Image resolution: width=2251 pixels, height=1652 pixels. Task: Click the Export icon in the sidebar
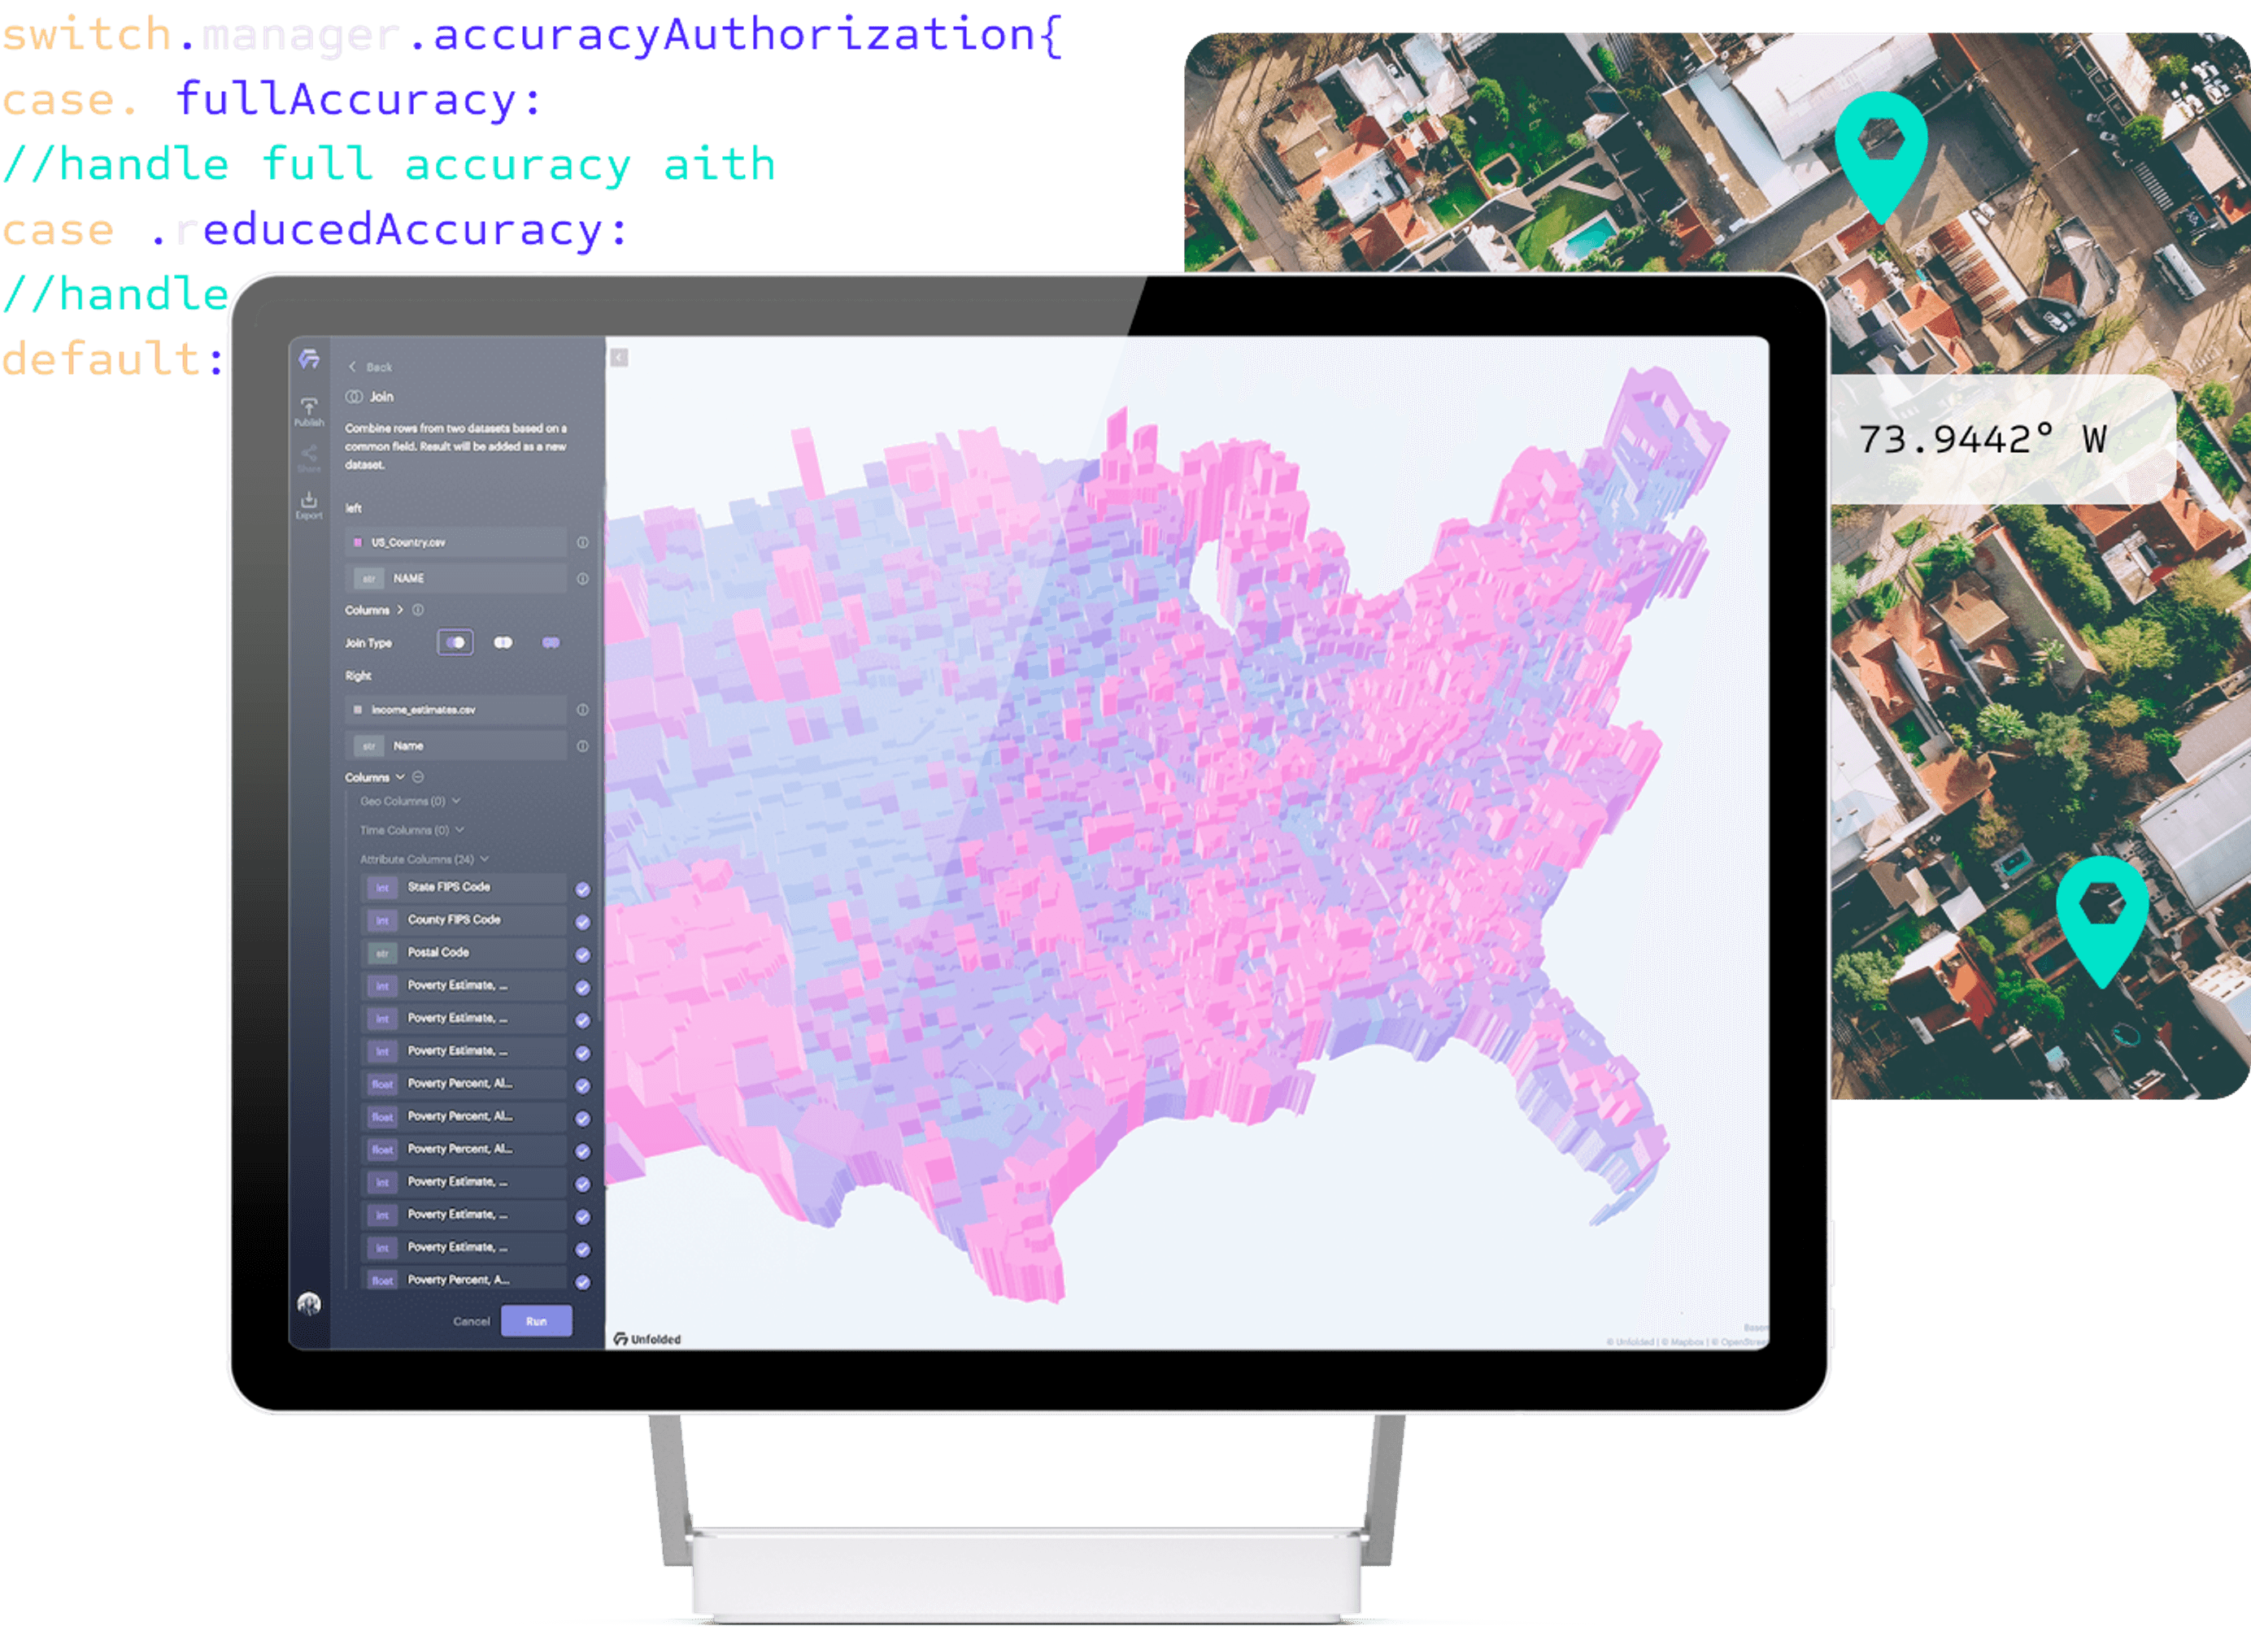pyautogui.click(x=309, y=504)
